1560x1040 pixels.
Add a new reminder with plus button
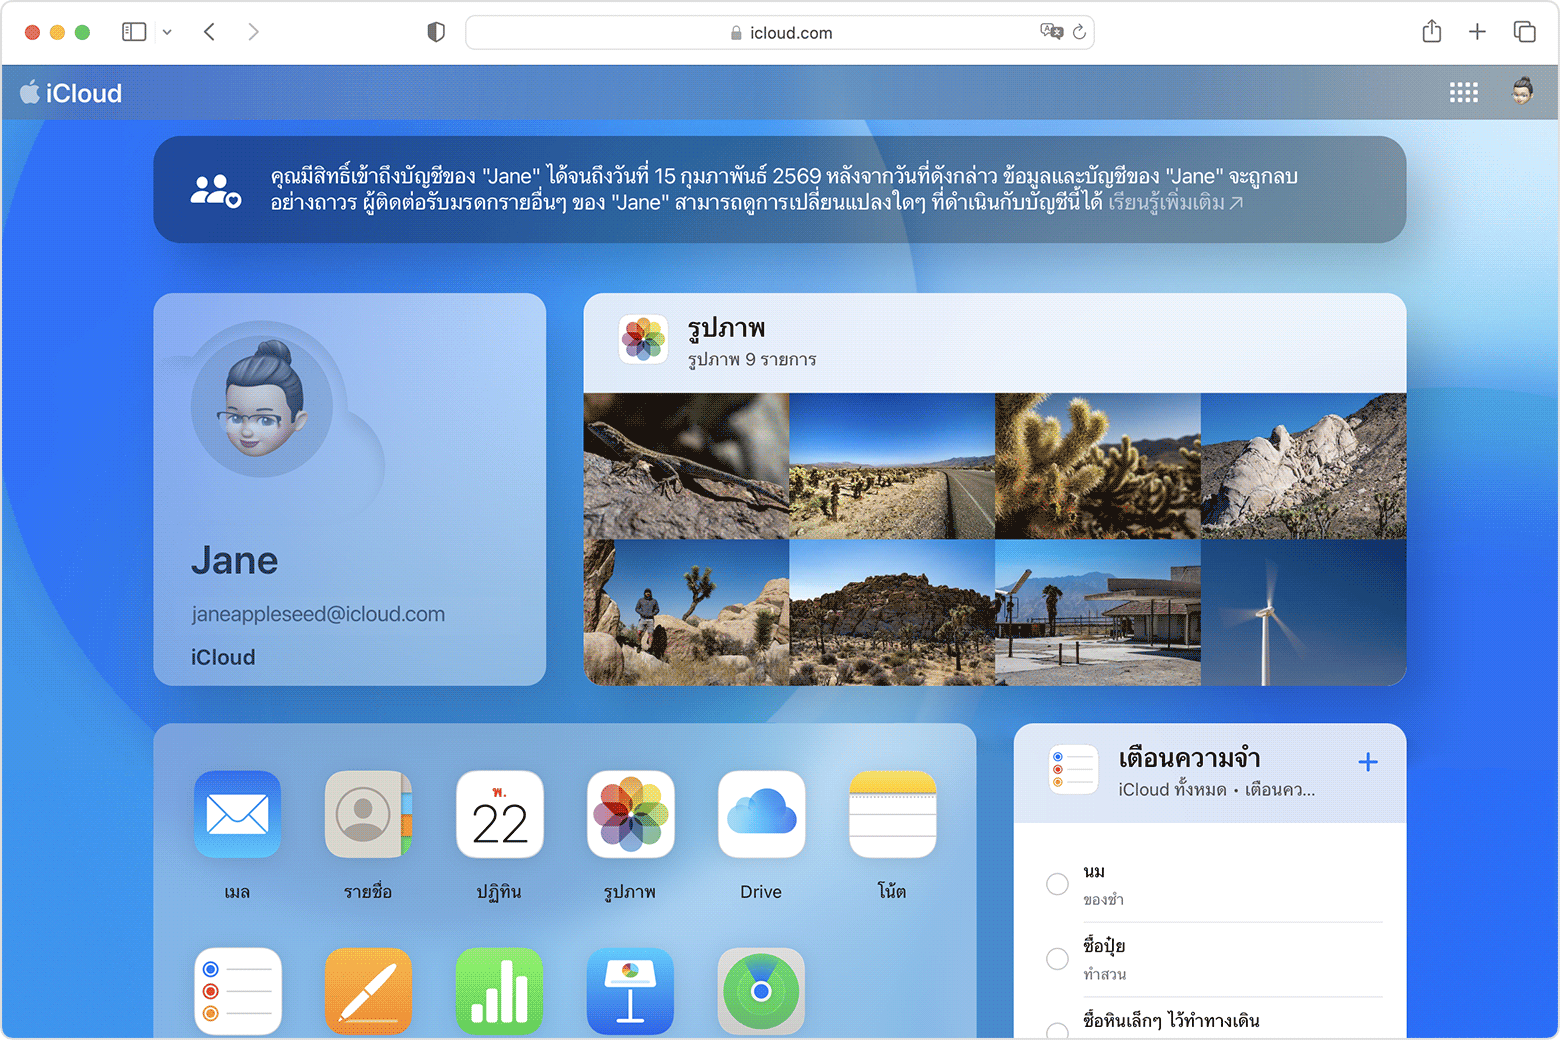click(x=1368, y=762)
